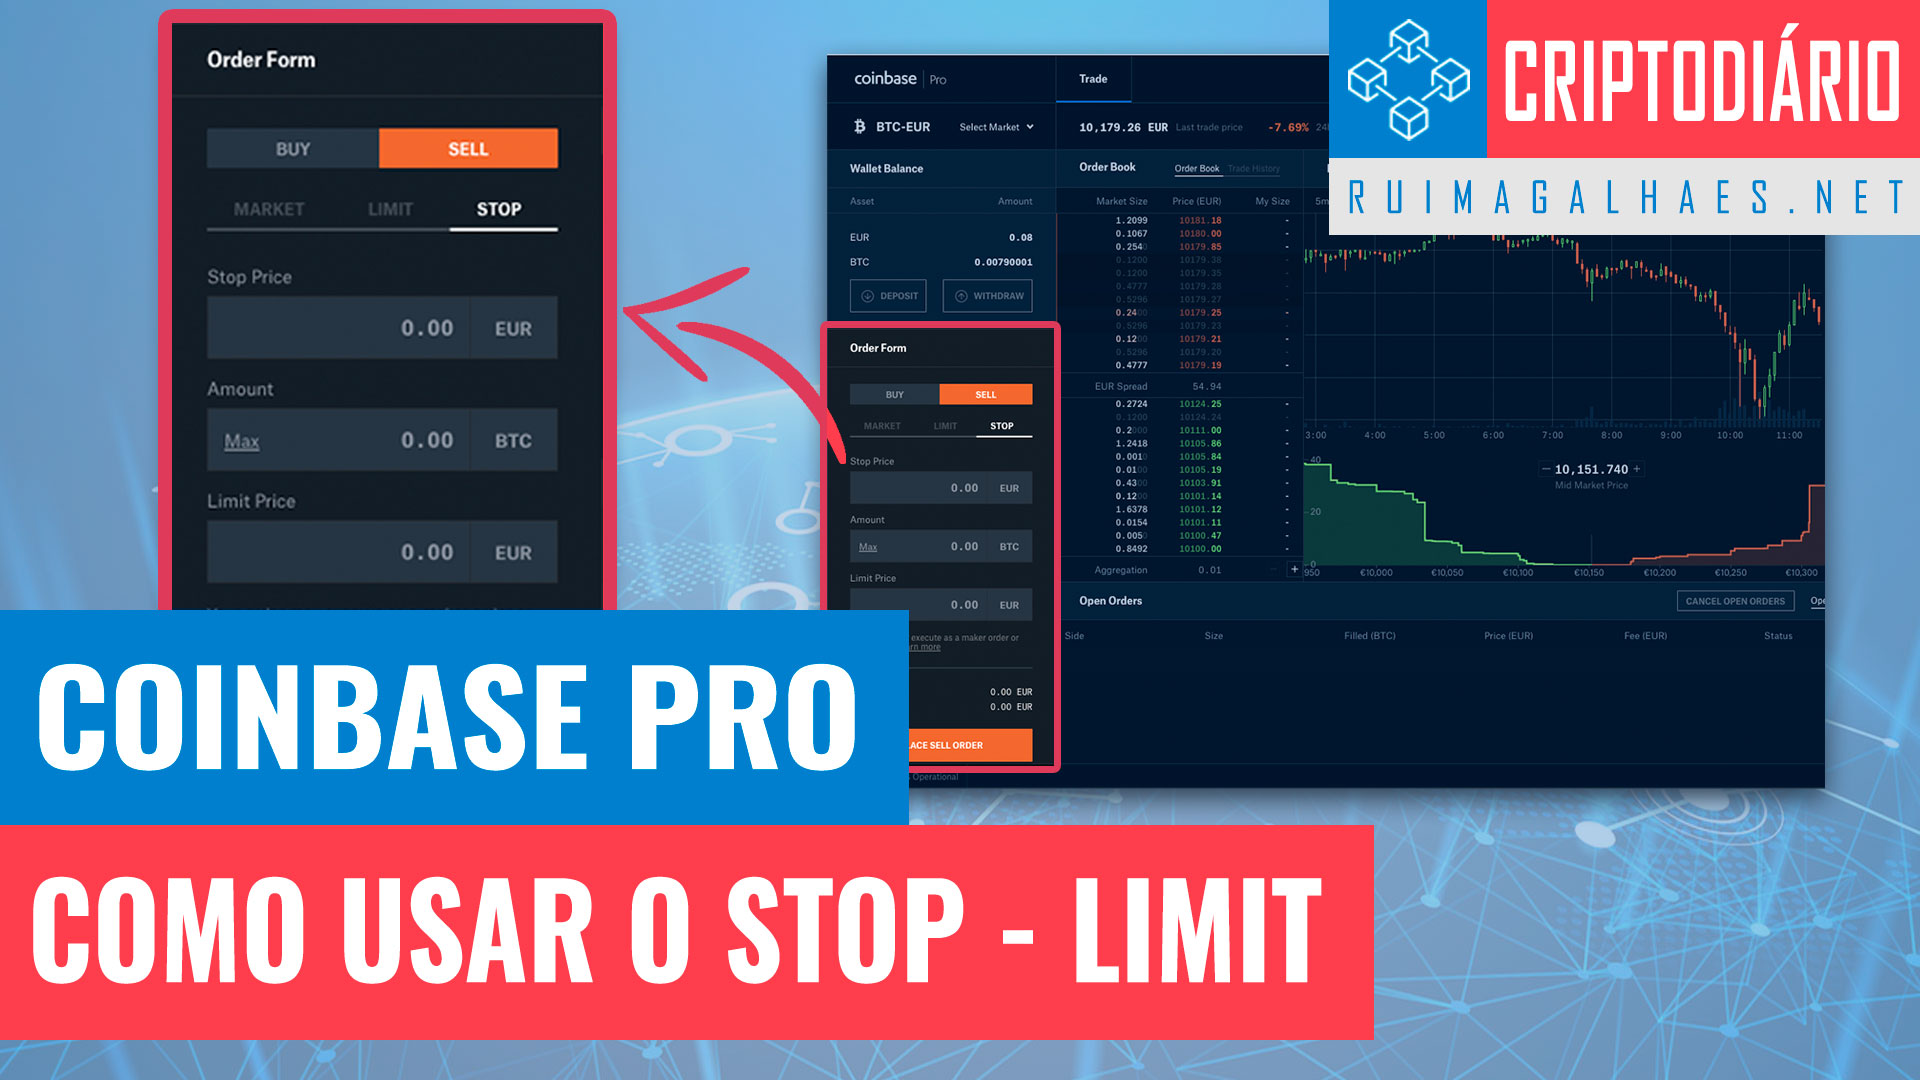1920x1080 pixels.
Task: Toggle the BUY order button
Action: pos(293,148)
